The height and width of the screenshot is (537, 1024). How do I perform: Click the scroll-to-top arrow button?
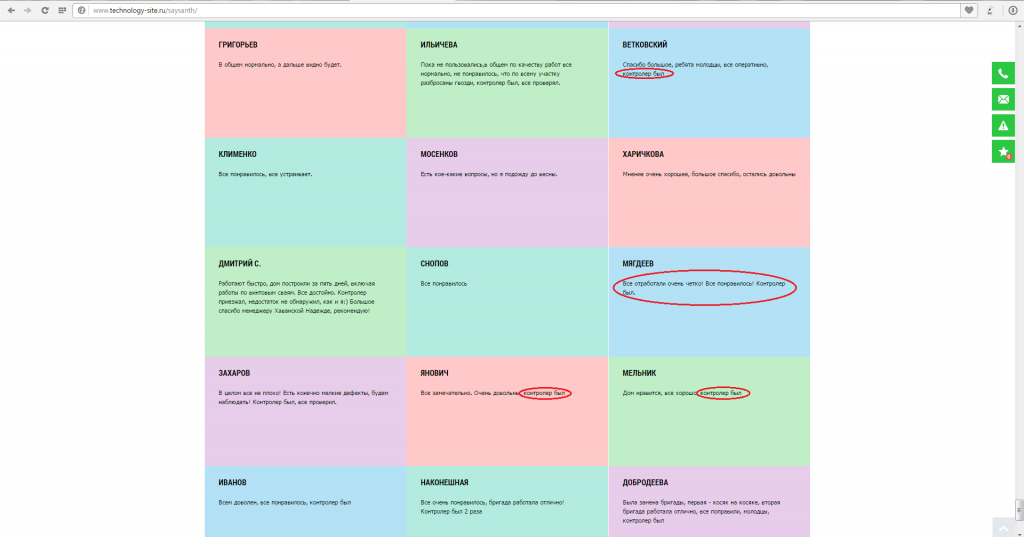click(1003, 528)
